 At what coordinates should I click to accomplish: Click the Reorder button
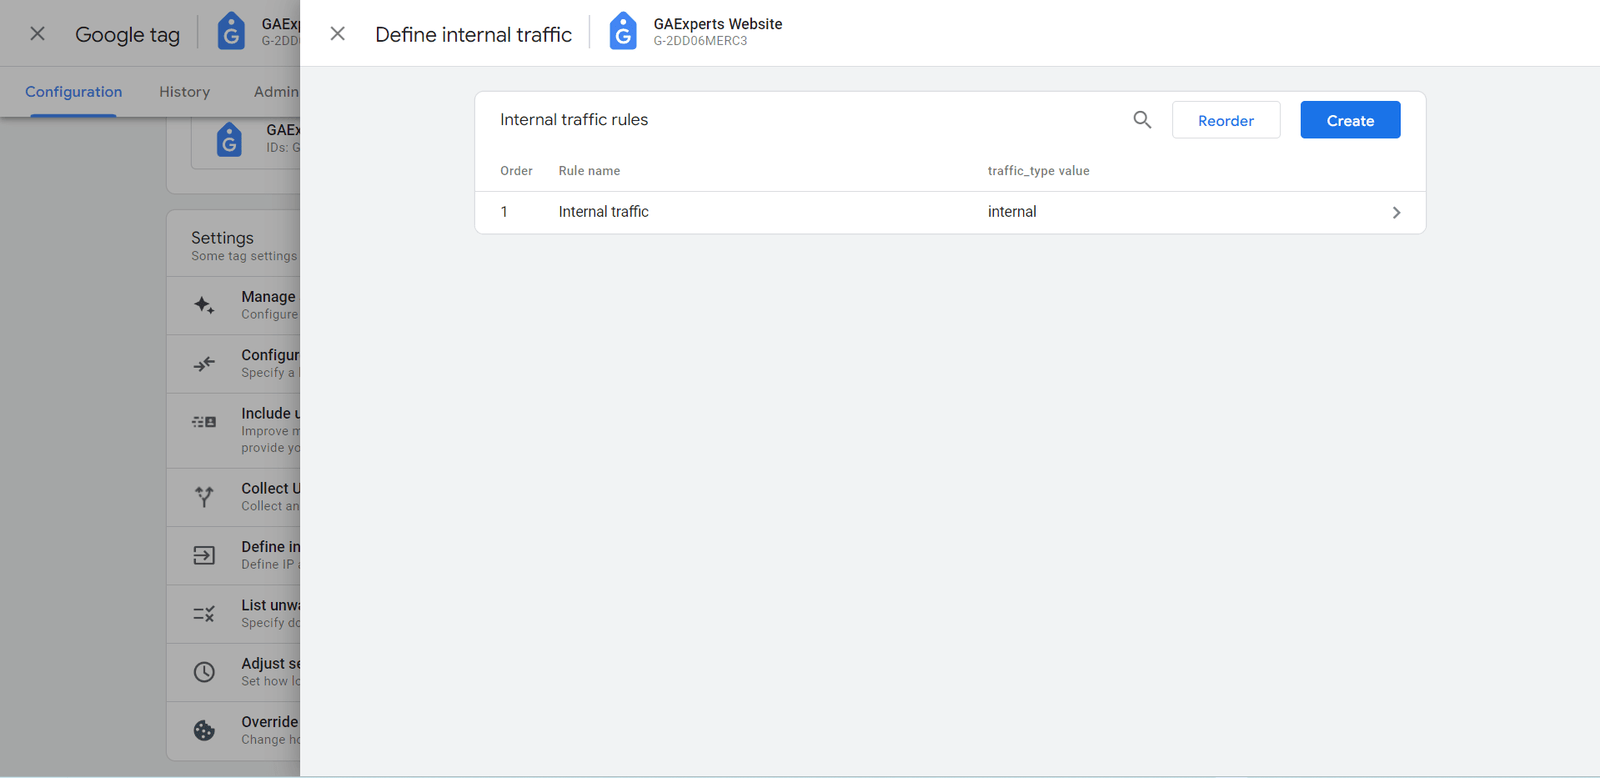[x=1225, y=119]
